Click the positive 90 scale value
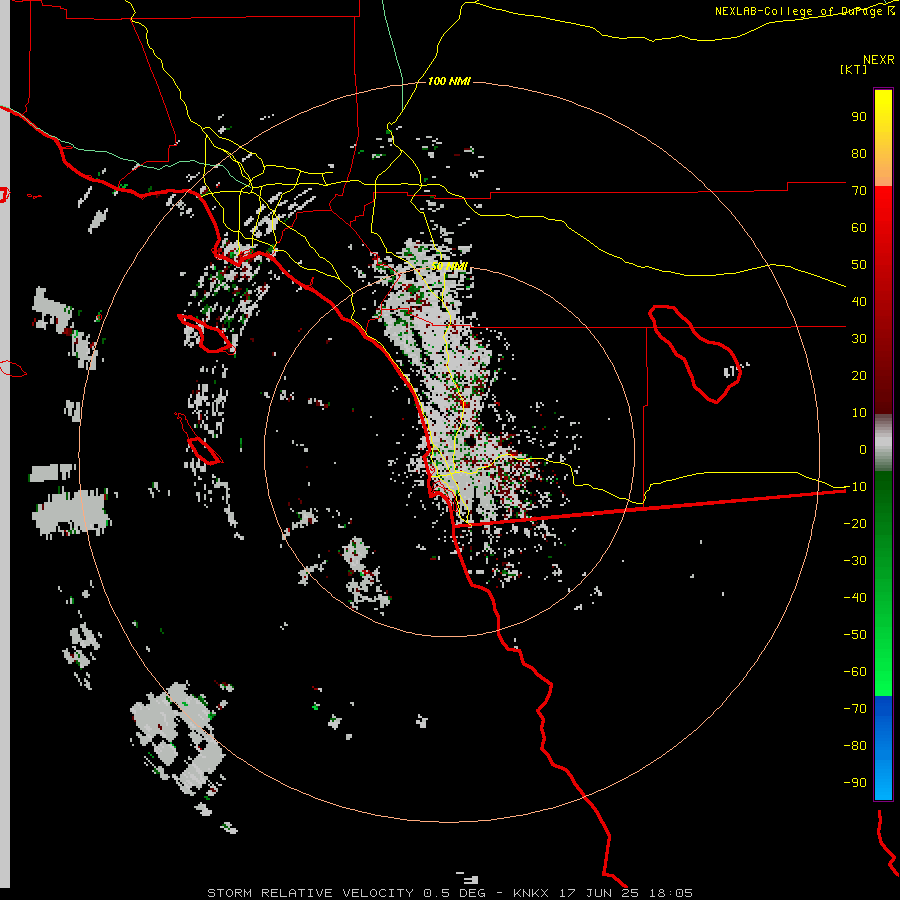The width and height of the screenshot is (900, 900). [859, 117]
